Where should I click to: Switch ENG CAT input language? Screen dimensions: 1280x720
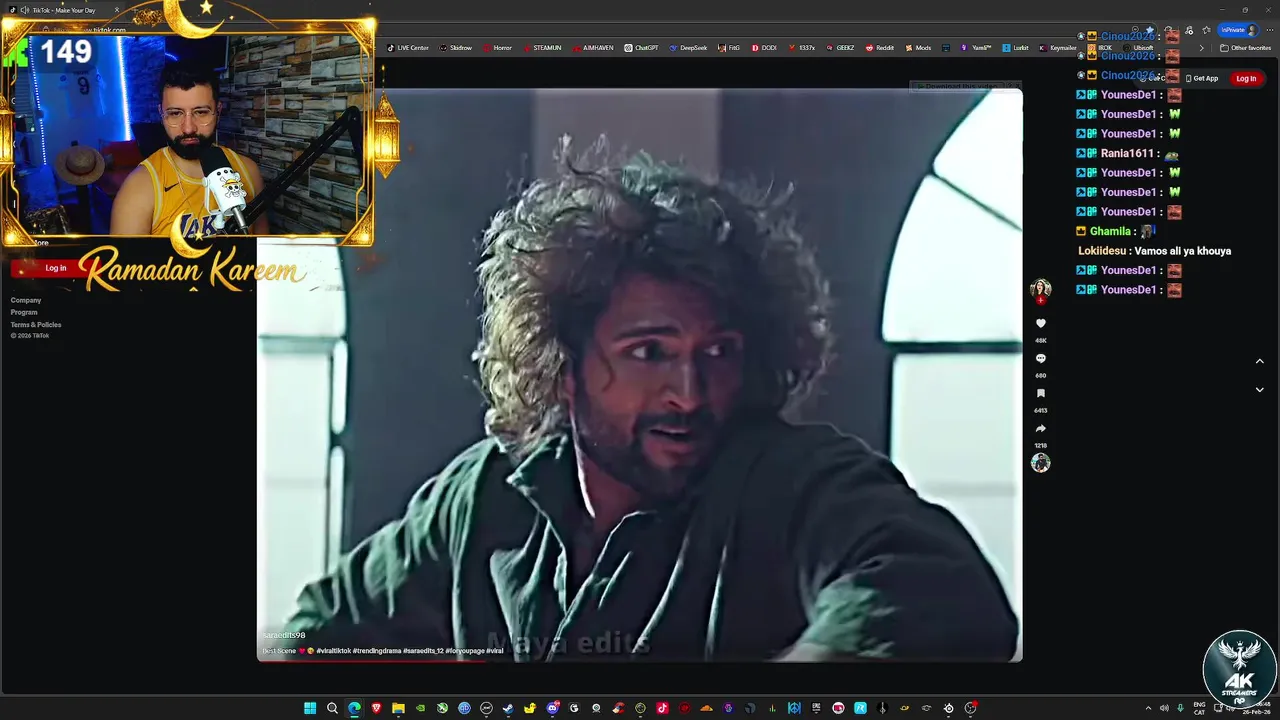1199,708
